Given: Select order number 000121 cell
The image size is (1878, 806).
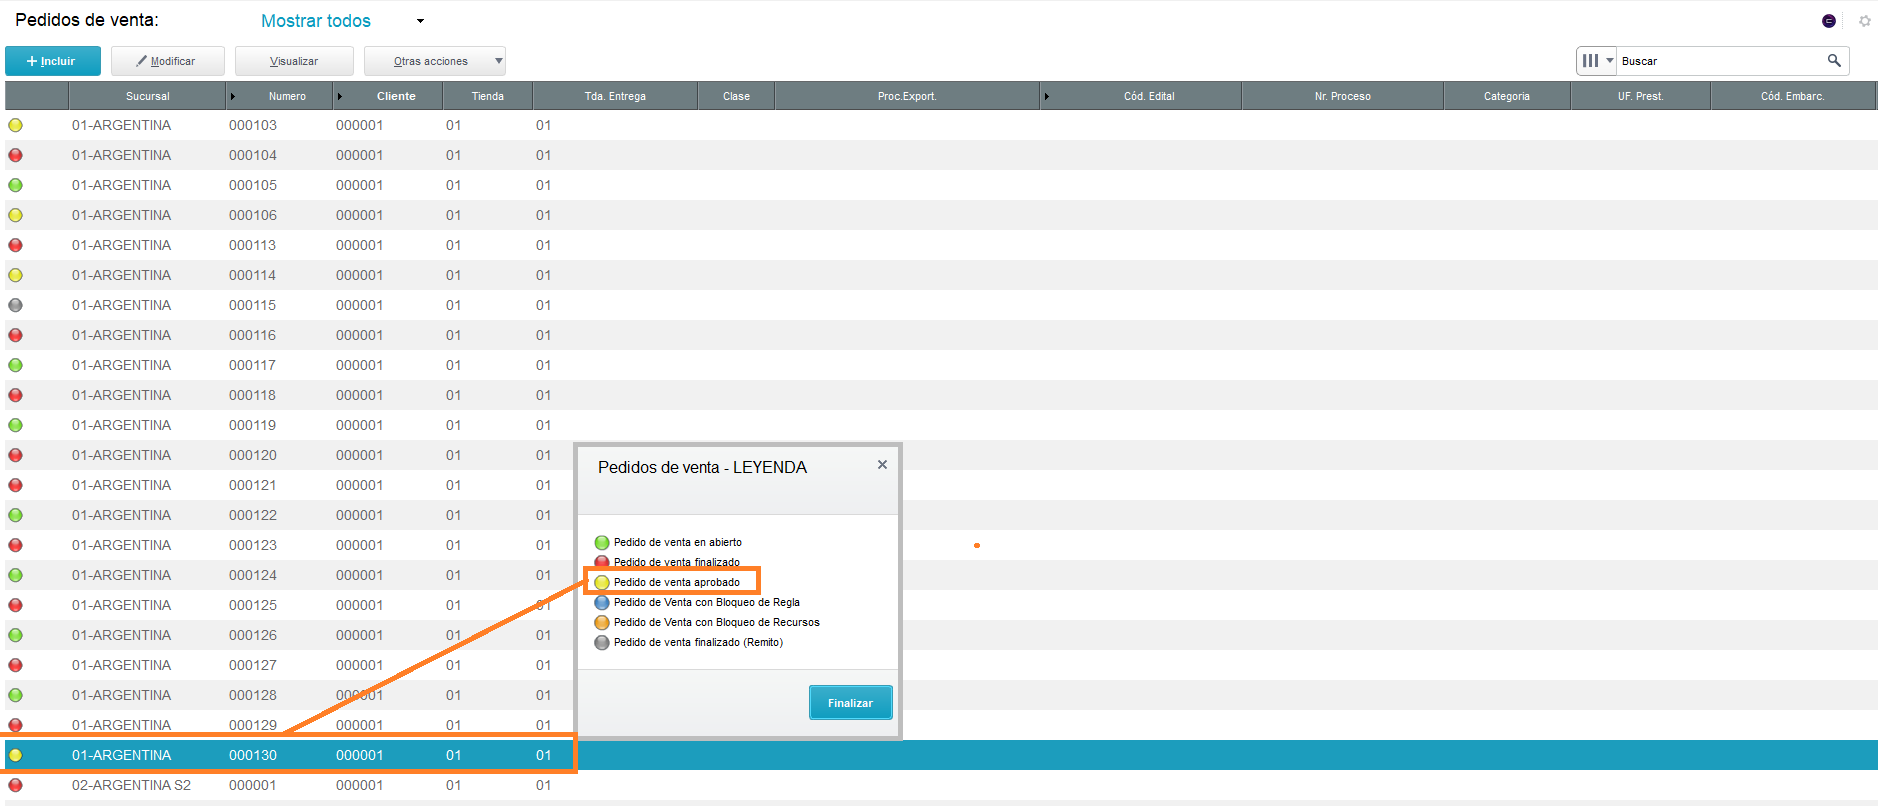Looking at the screenshot, I should 252,485.
